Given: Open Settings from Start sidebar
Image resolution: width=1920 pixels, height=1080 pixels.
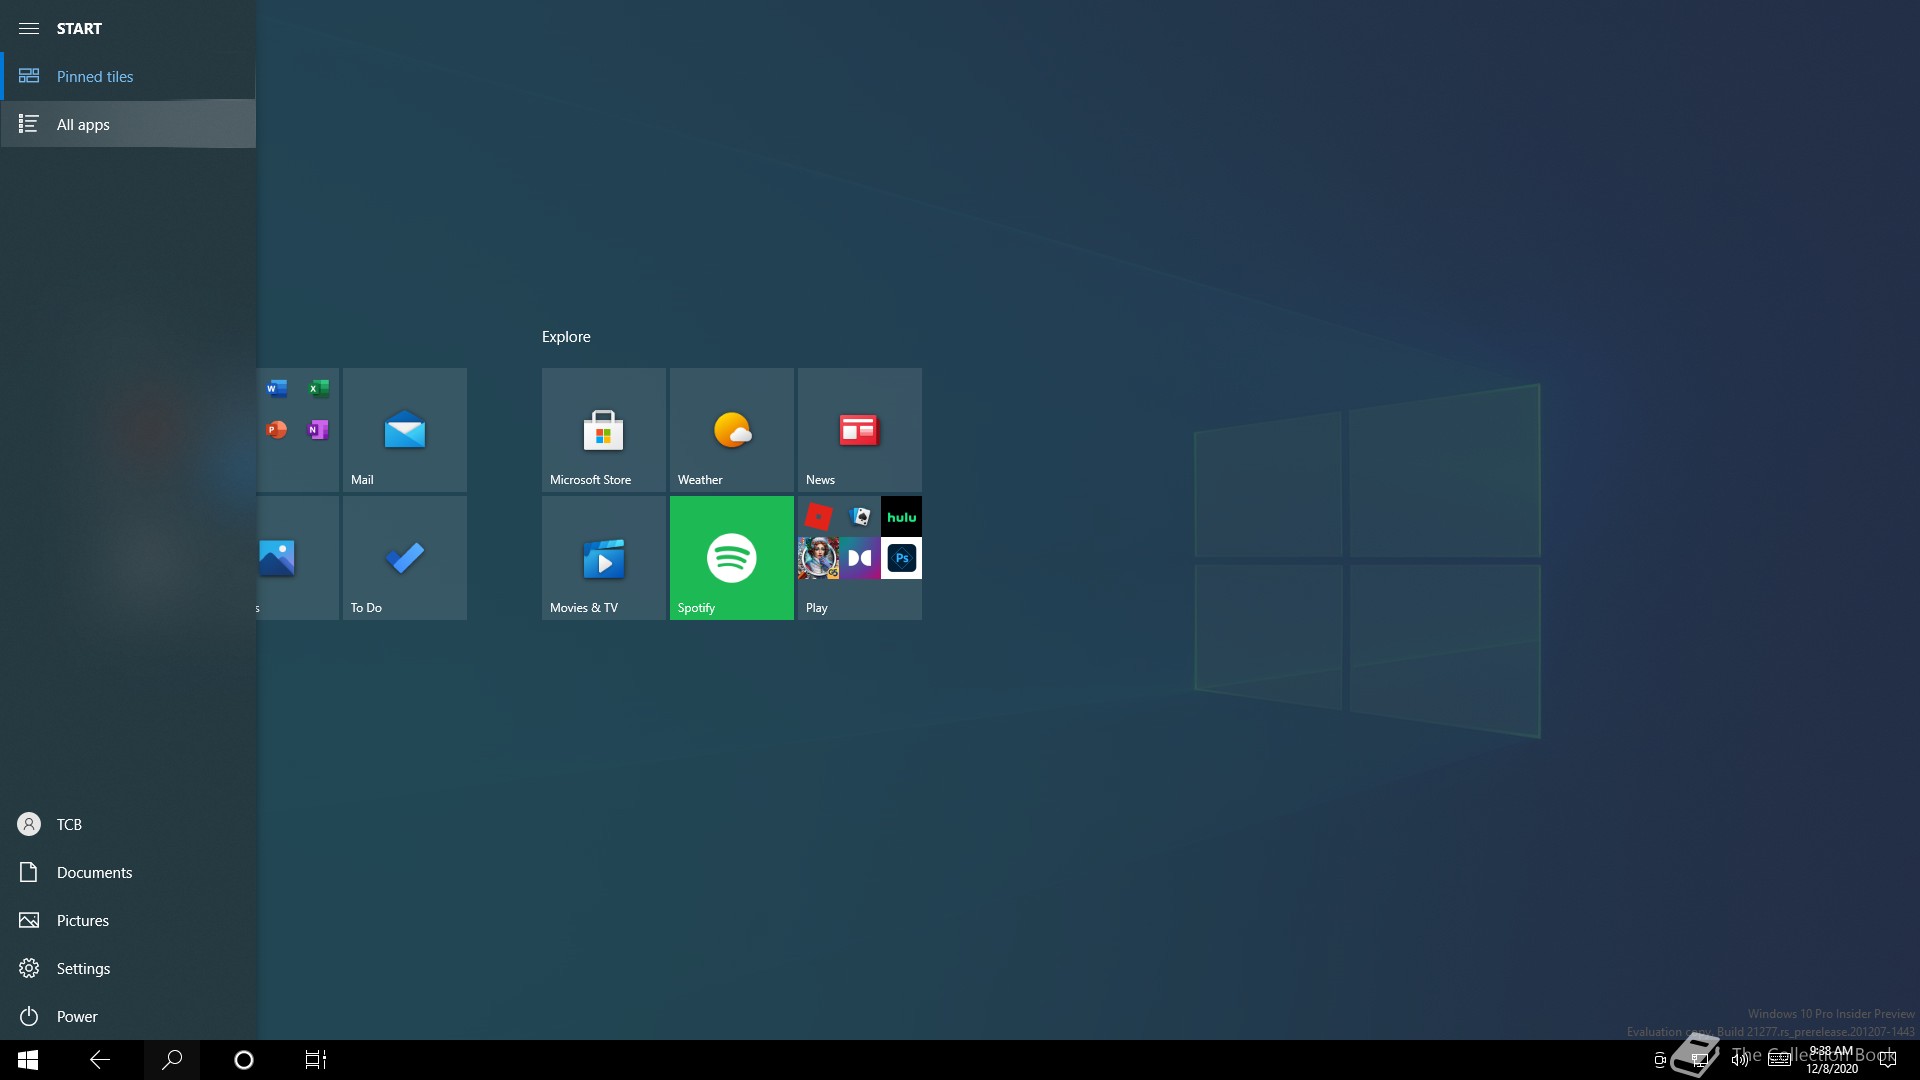Looking at the screenshot, I should coord(83,968).
